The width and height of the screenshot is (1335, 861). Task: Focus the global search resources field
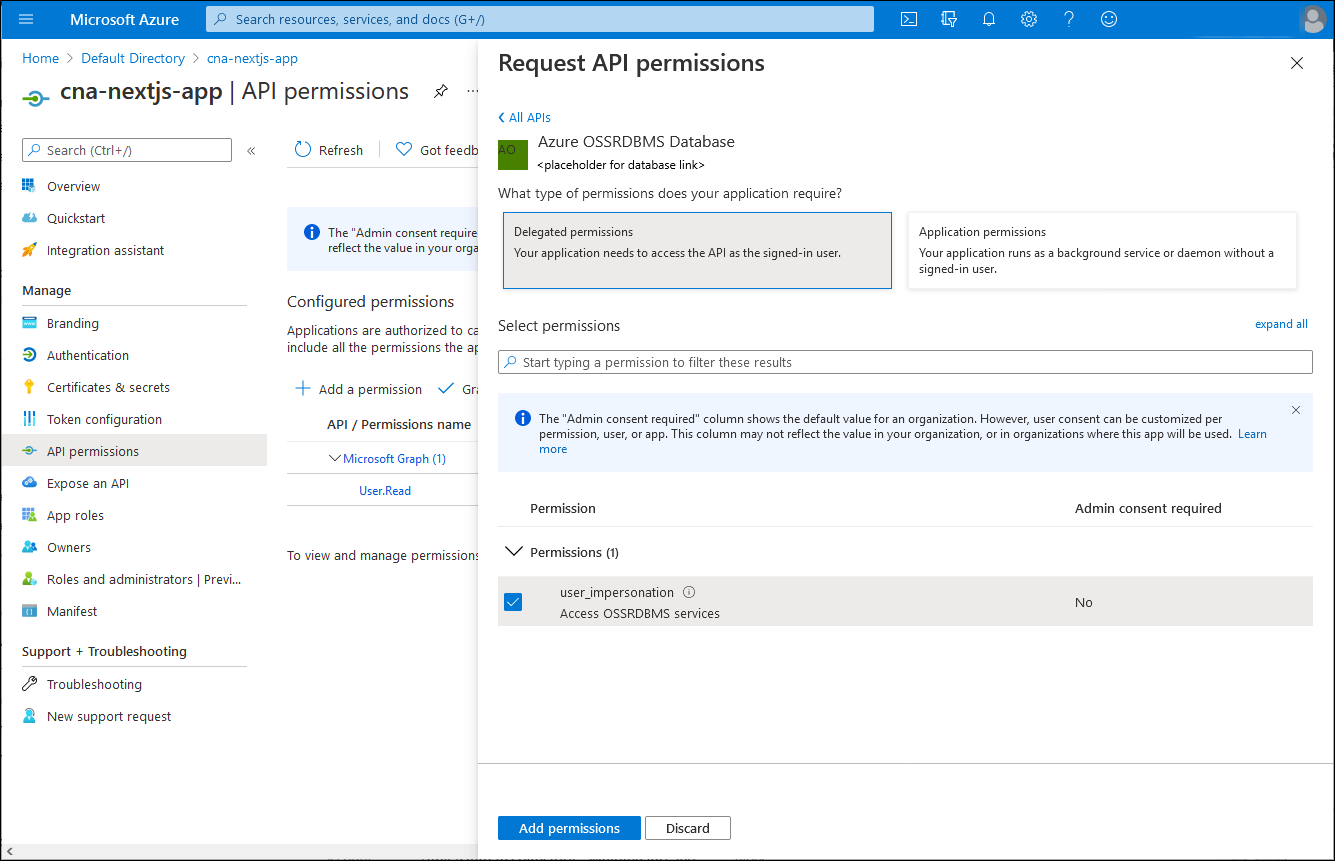540,19
